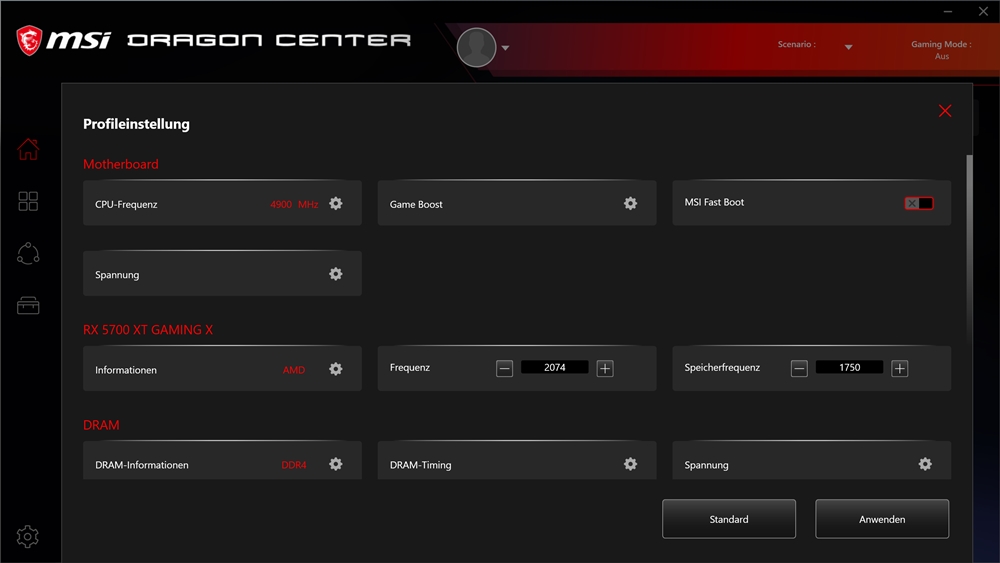Open the toolbox sidebar icon
Screen dimensions: 1000x563
tap(28, 306)
